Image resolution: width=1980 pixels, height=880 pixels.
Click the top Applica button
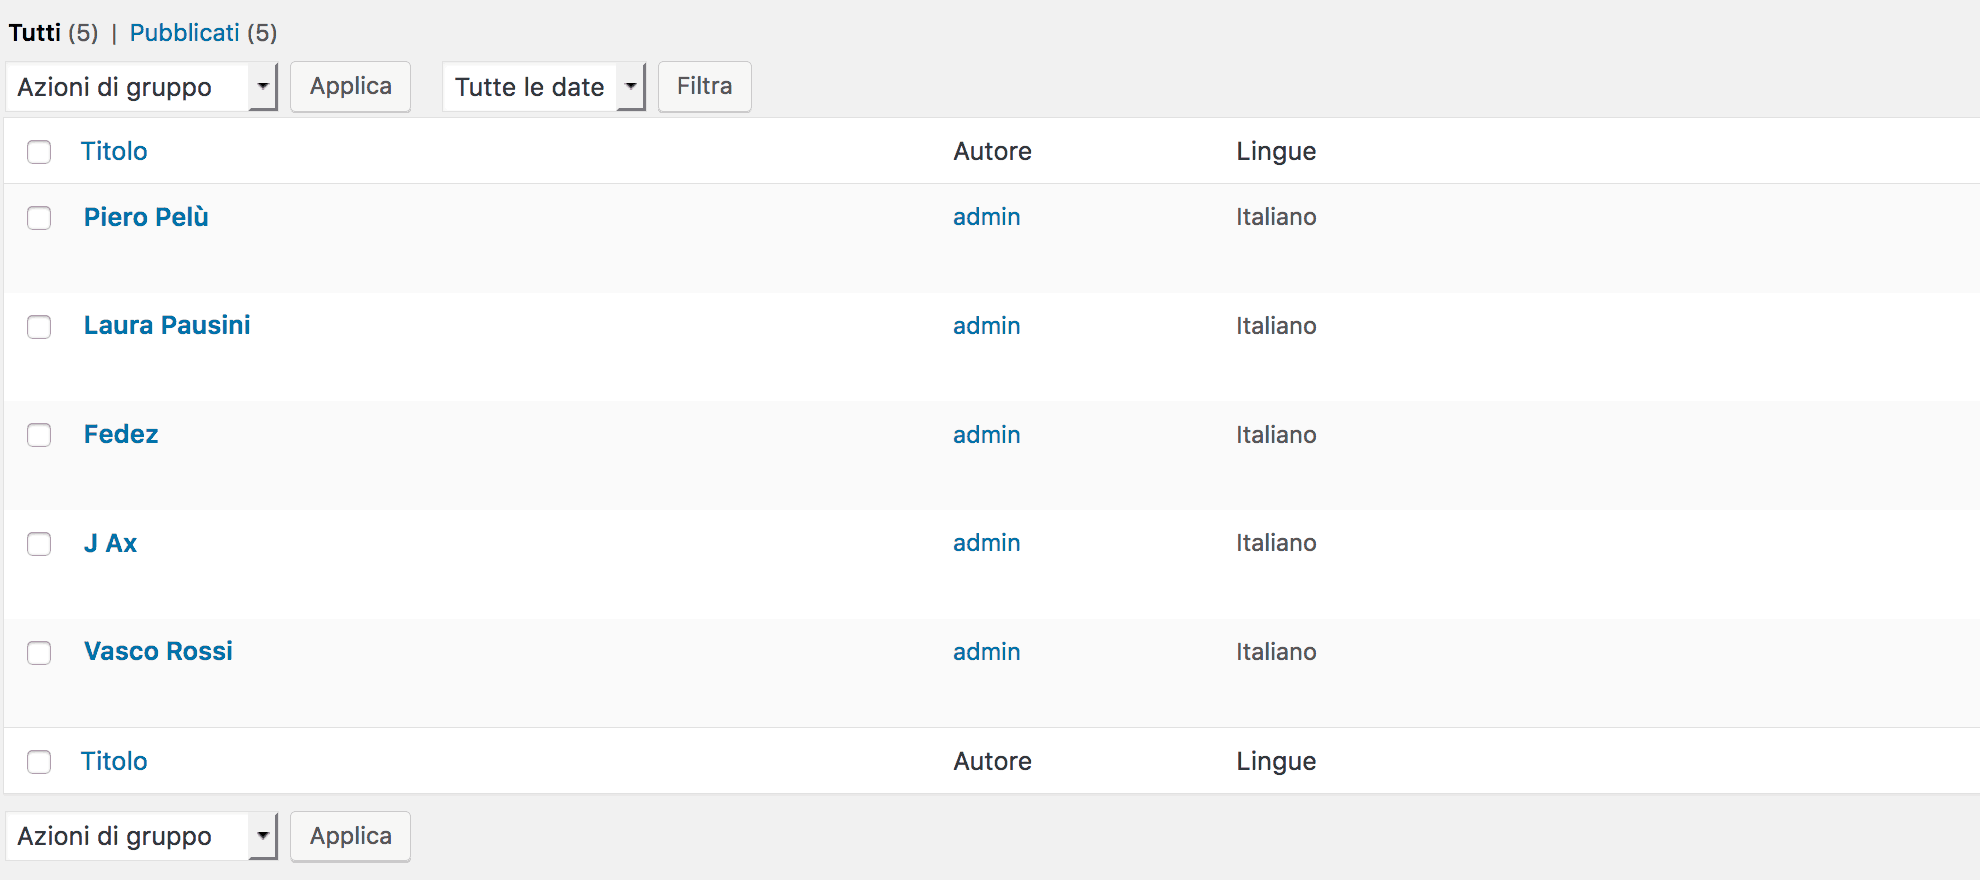(x=350, y=87)
